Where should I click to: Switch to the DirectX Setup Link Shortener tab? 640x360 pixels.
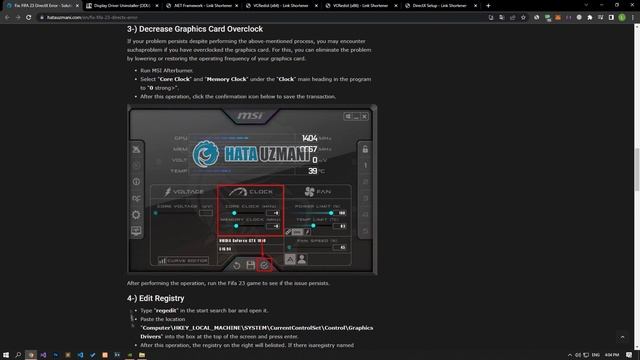tap(440, 6)
